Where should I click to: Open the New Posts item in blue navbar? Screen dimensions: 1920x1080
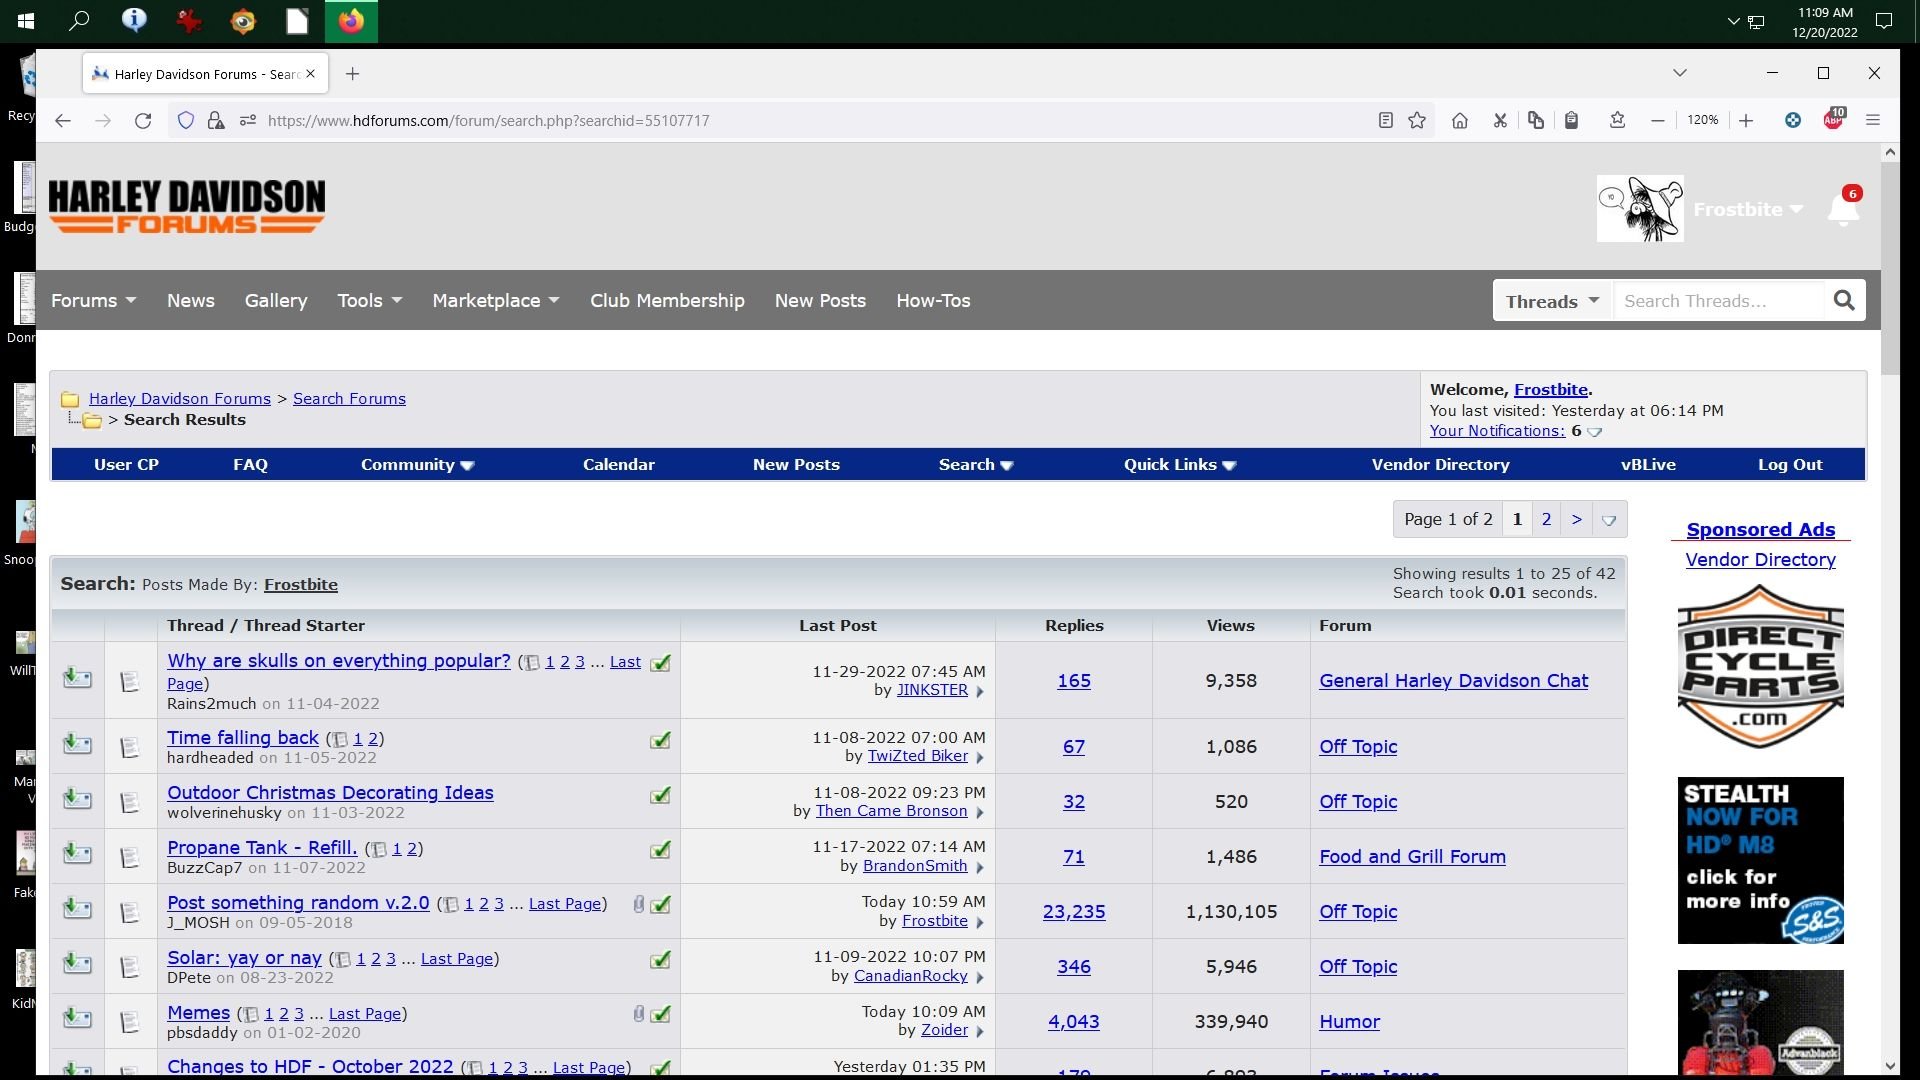click(795, 465)
